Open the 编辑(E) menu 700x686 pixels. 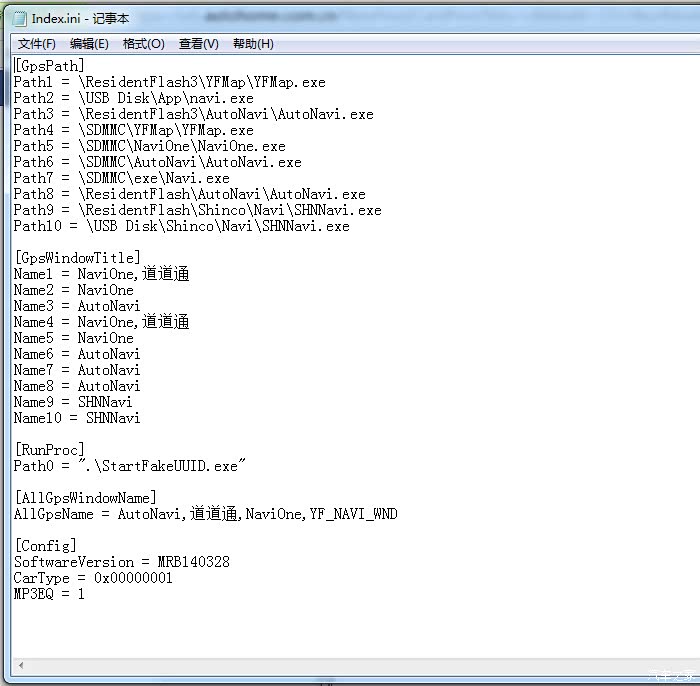coord(89,44)
